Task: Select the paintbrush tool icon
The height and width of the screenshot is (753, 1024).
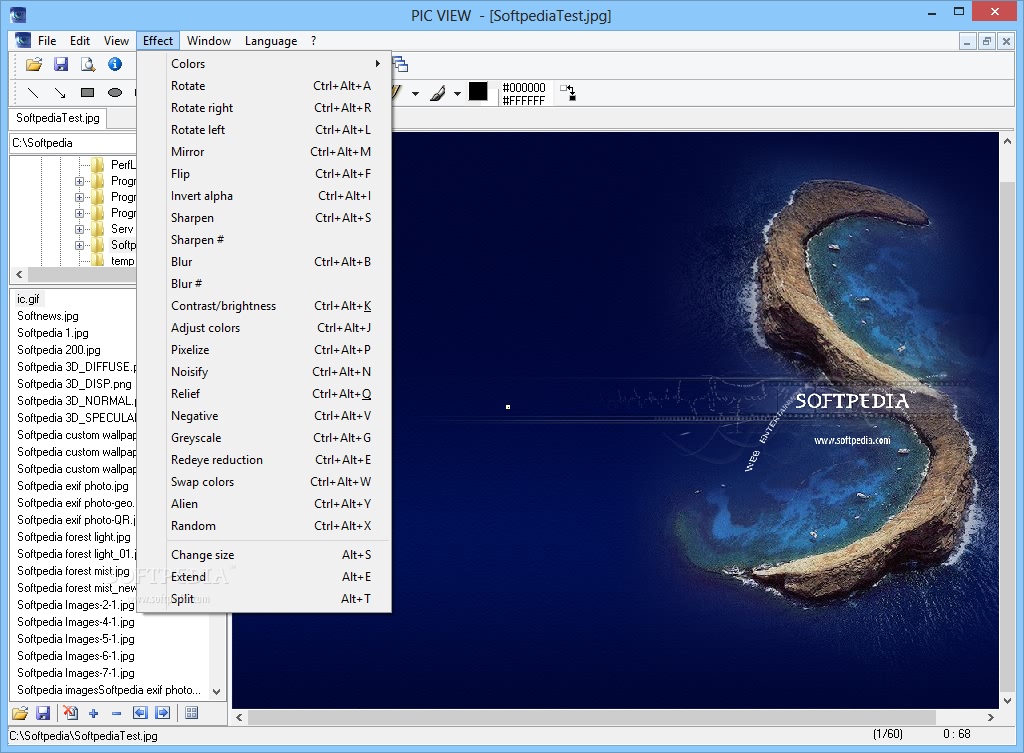Action: [x=438, y=93]
